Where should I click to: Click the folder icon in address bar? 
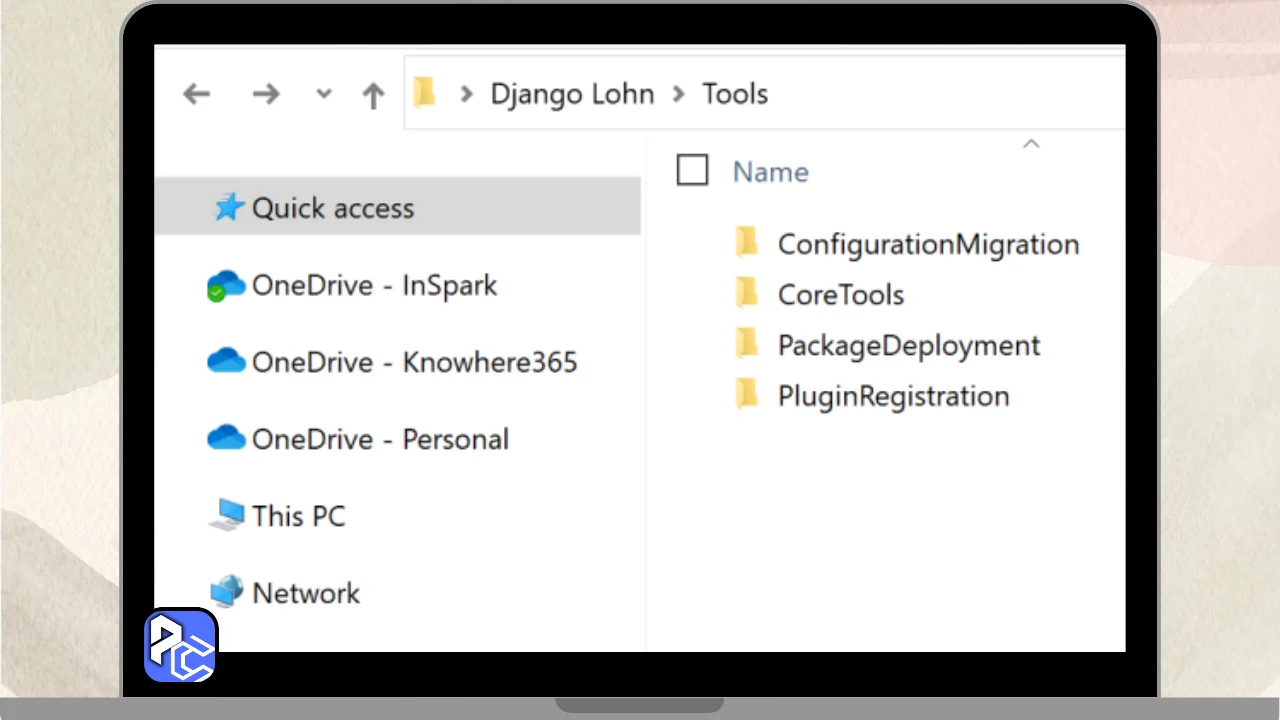coord(425,93)
